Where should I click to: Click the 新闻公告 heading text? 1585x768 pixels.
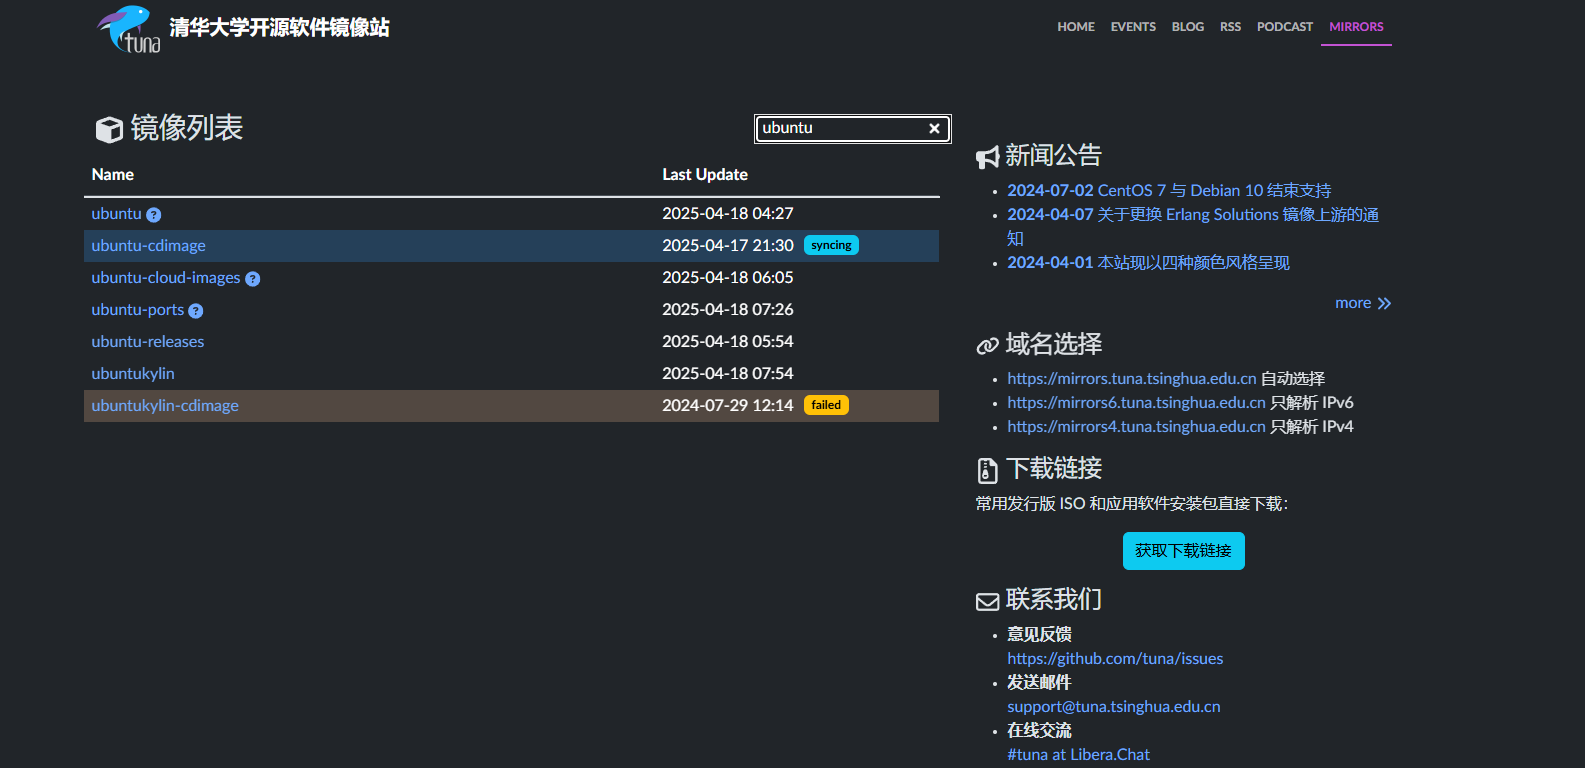coord(1053,156)
